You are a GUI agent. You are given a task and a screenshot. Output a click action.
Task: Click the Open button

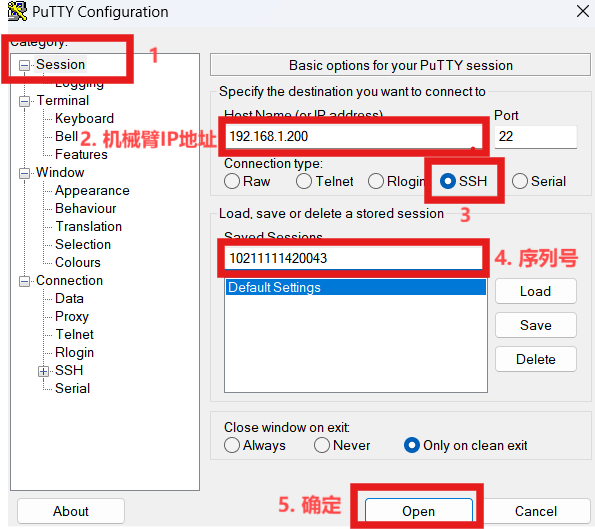coord(419,511)
